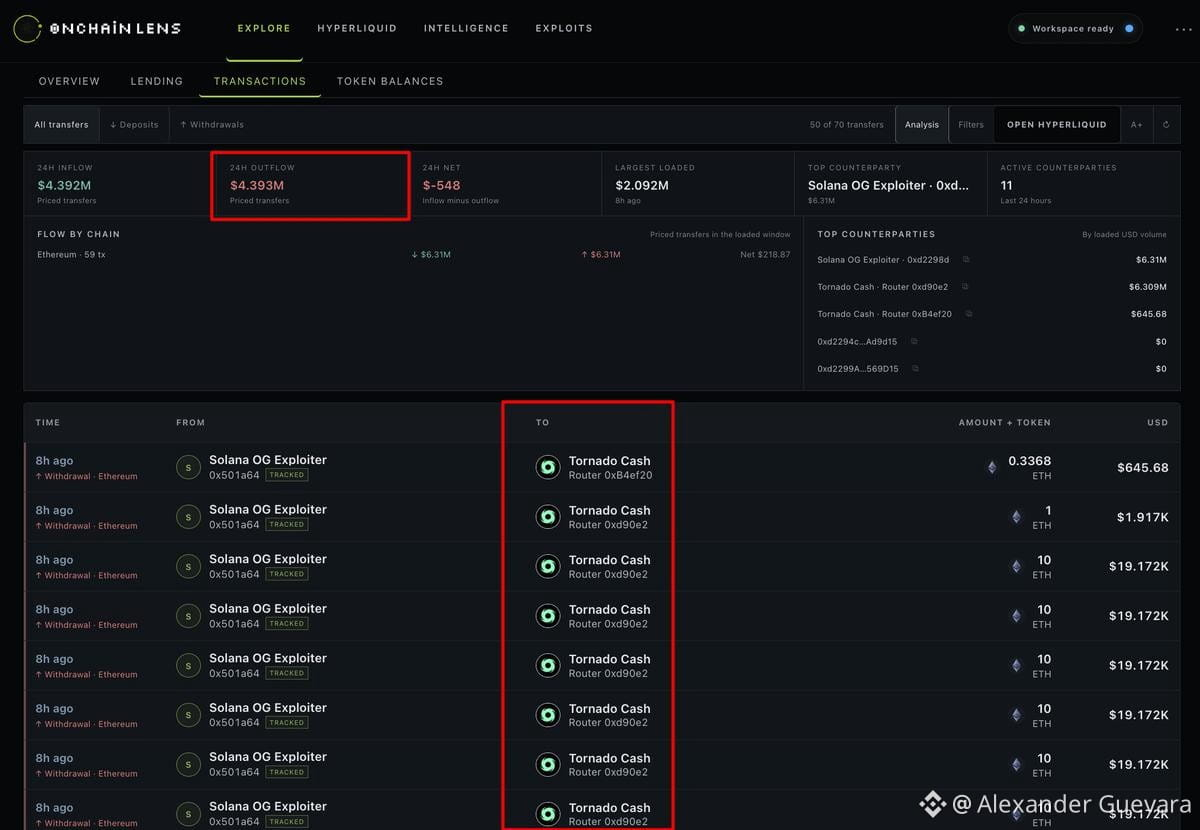Click the 24H Inflow $4.392M card

click(120, 185)
